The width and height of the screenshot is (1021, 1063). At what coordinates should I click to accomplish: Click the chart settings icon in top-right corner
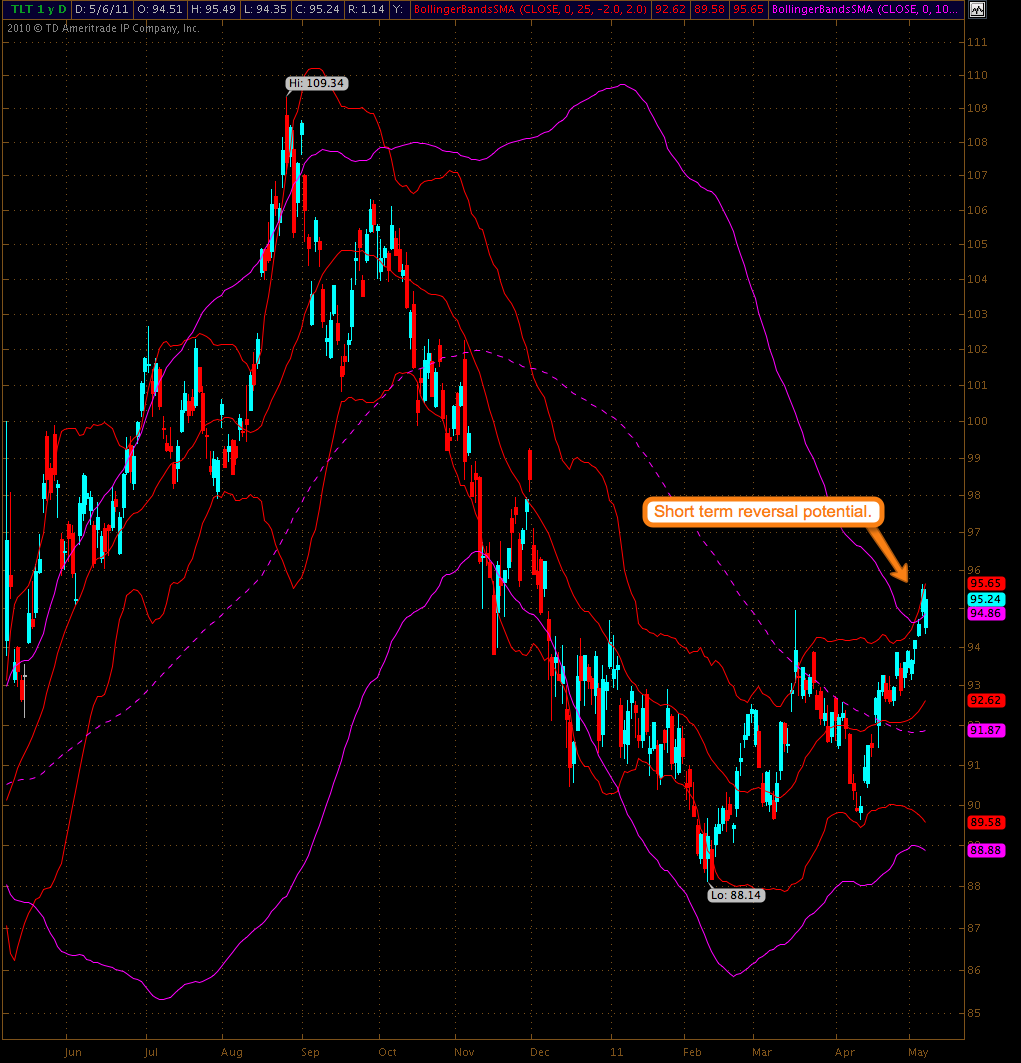[x=976, y=10]
